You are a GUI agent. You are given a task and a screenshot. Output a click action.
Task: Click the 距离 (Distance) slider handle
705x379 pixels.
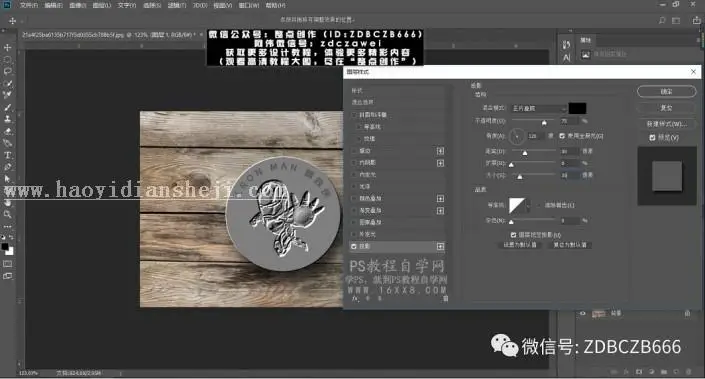[525, 152]
